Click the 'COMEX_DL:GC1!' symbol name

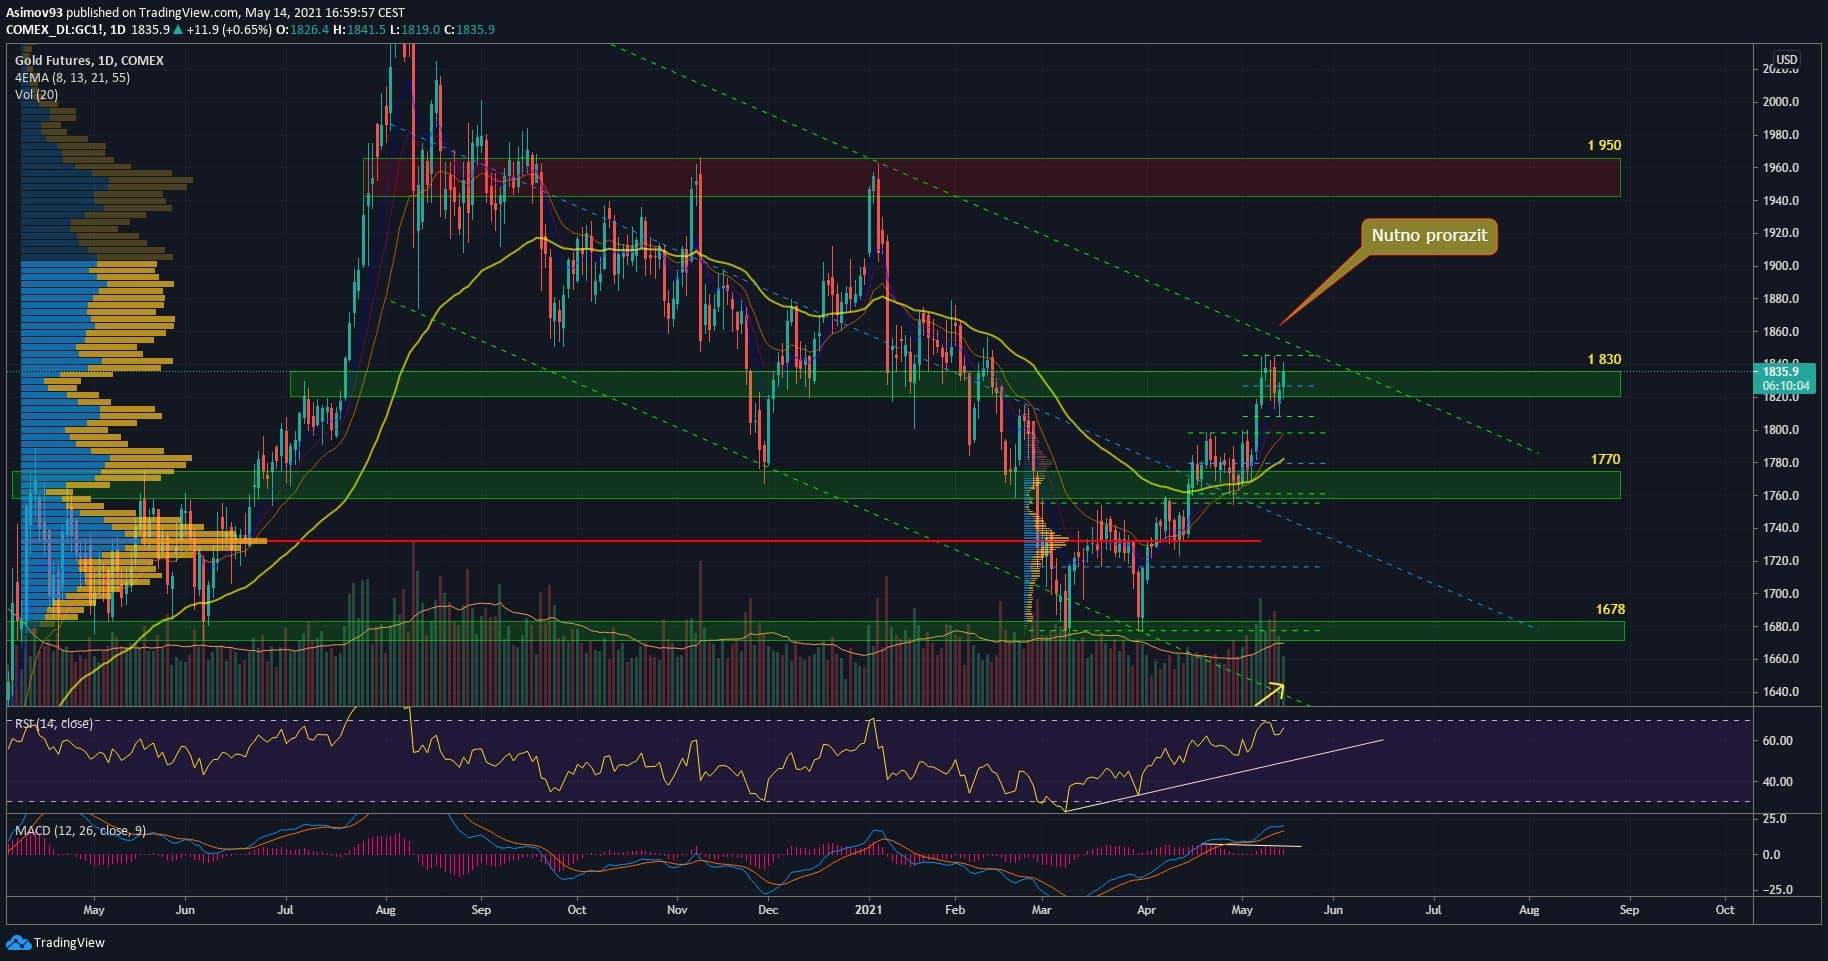pos(54,30)
